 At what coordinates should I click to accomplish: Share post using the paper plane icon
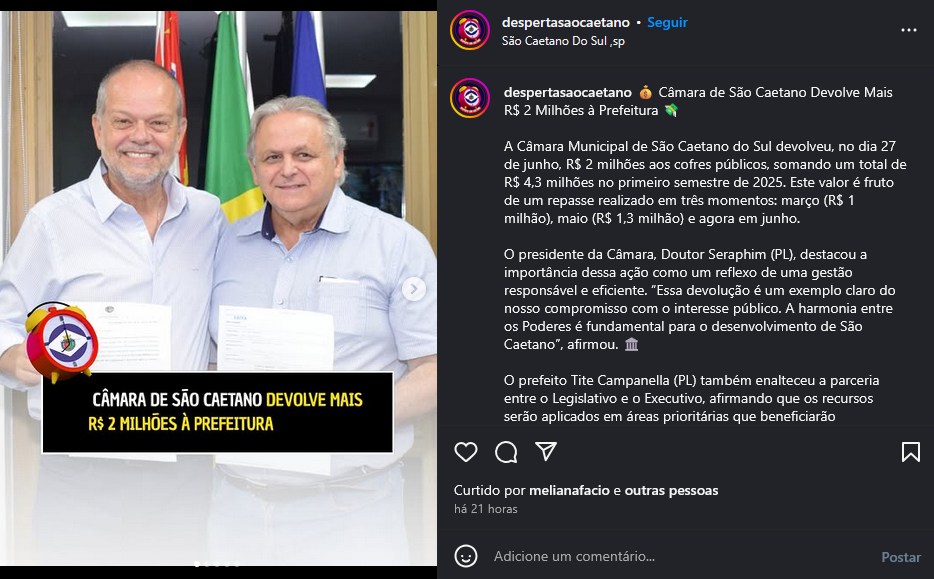[x=546, y=452]
